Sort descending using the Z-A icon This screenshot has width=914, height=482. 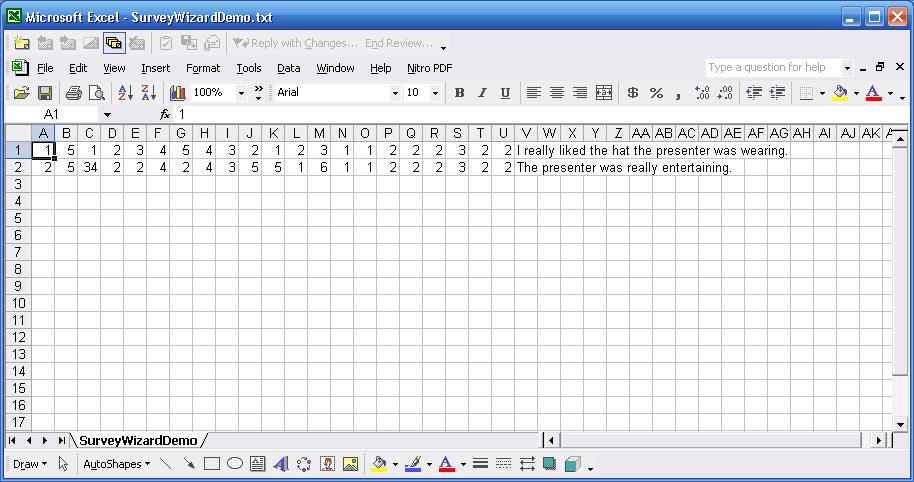click(x=149, y=93)
